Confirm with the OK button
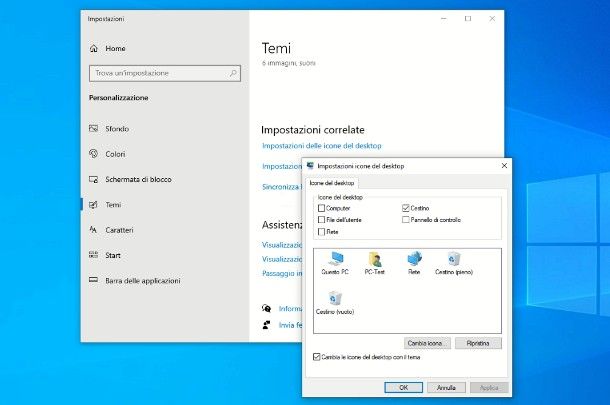610x405 pixels. pyautogui.click(x=403, y=387)
